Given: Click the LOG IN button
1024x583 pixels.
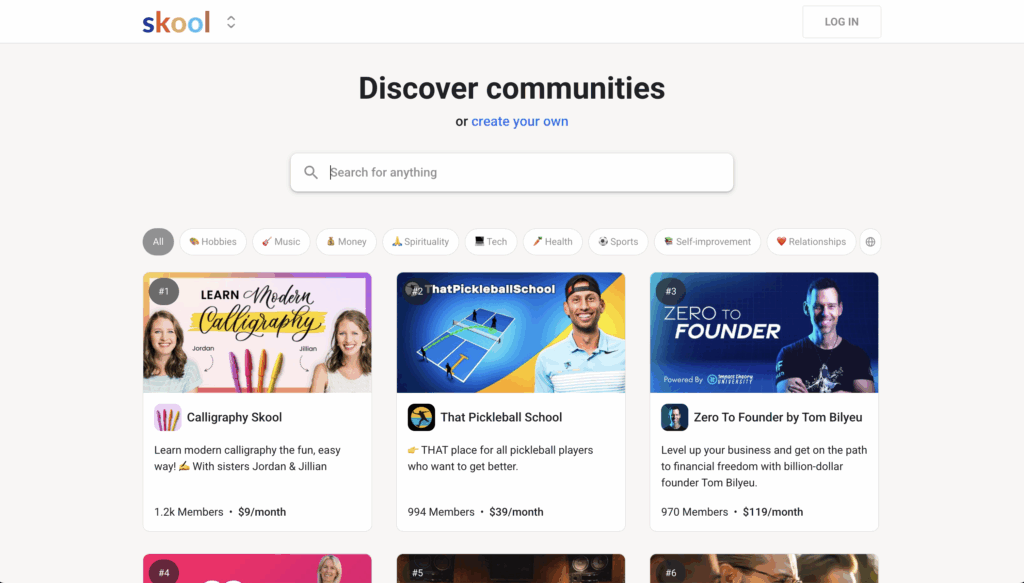Looking at the screenshot, I should pos(841,22).
